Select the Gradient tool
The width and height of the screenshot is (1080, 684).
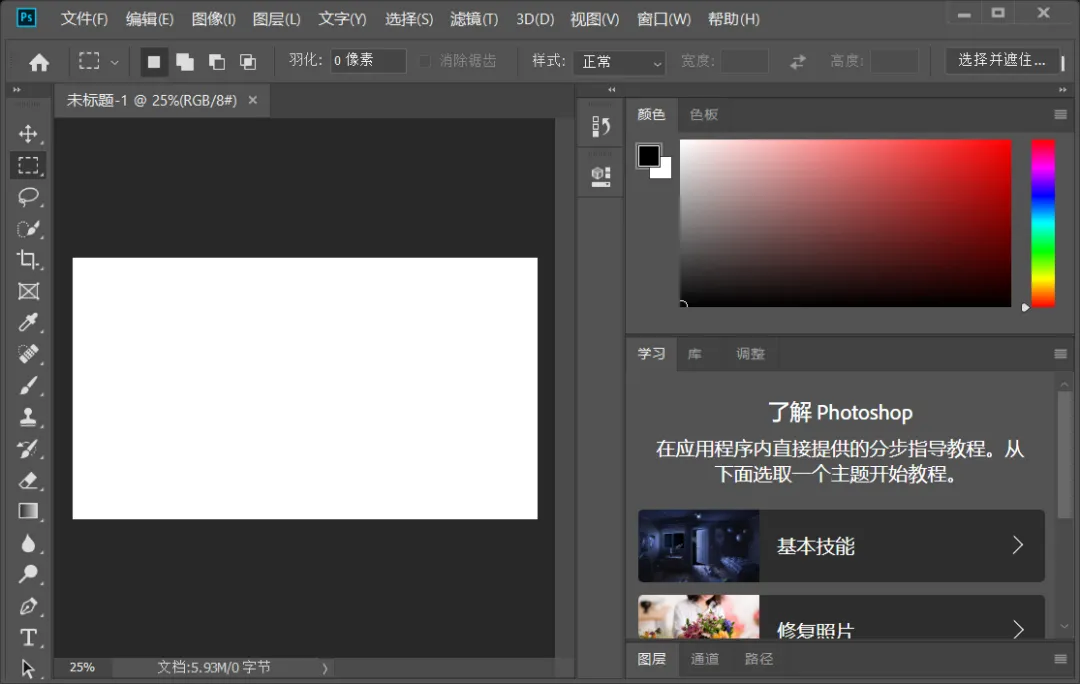[28, 511]
